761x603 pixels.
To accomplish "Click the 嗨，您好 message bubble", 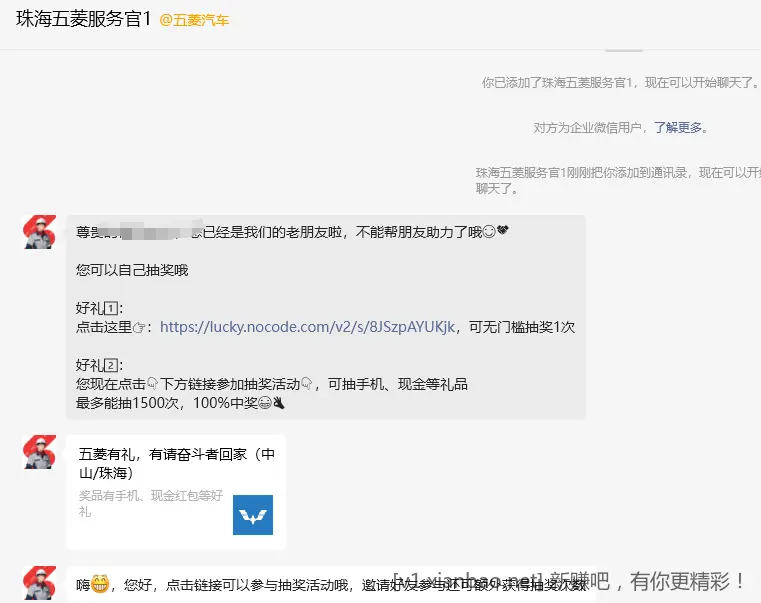I will coord(331,585).
